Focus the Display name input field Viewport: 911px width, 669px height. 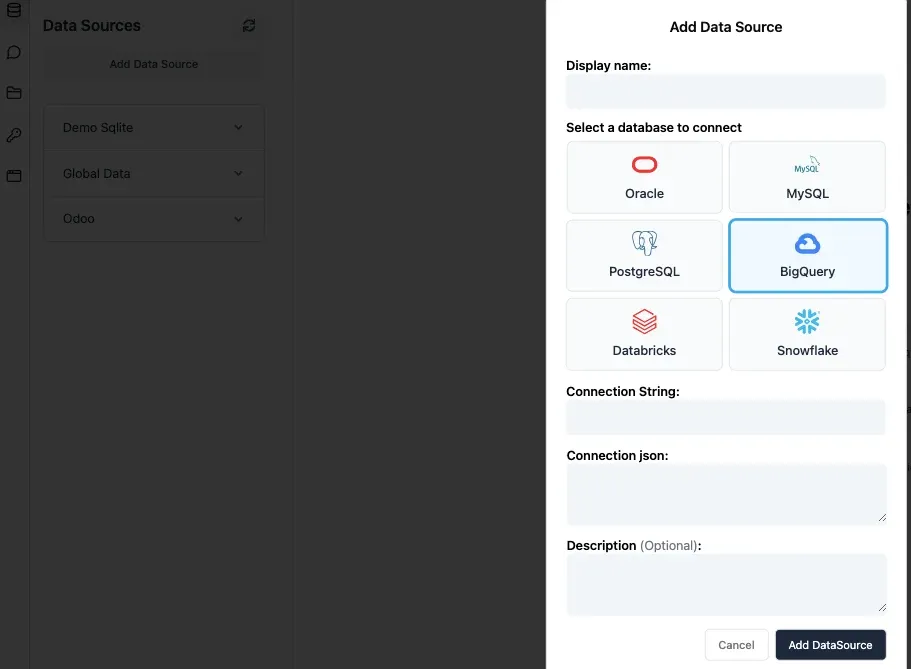[x=725, y=91]
